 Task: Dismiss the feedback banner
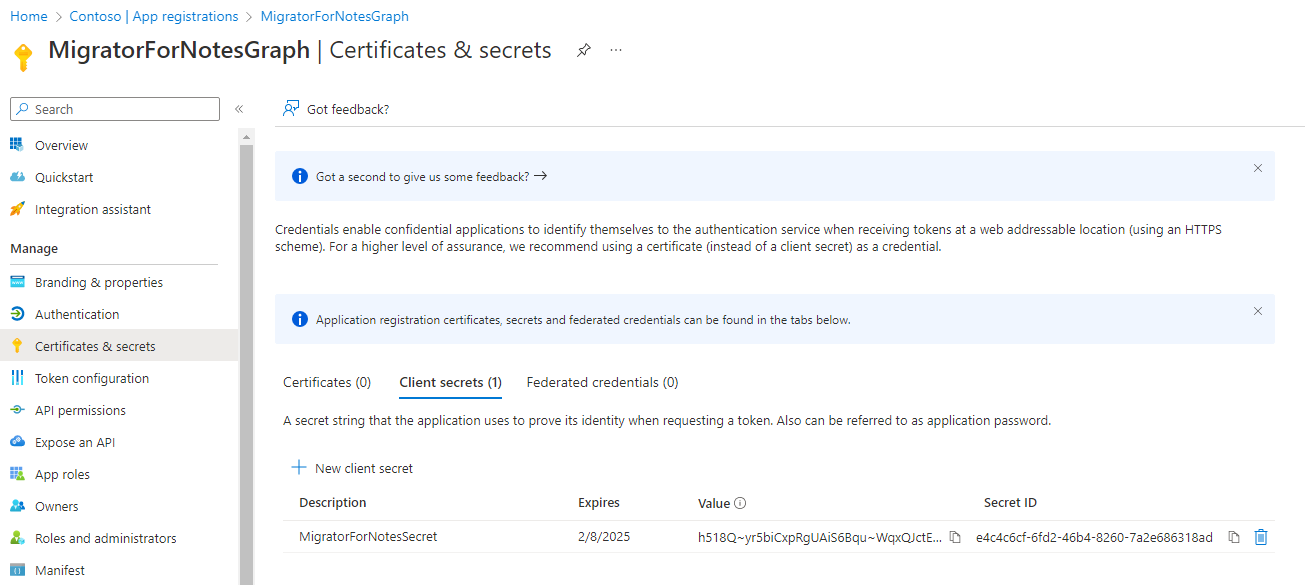click(1258, 168)
